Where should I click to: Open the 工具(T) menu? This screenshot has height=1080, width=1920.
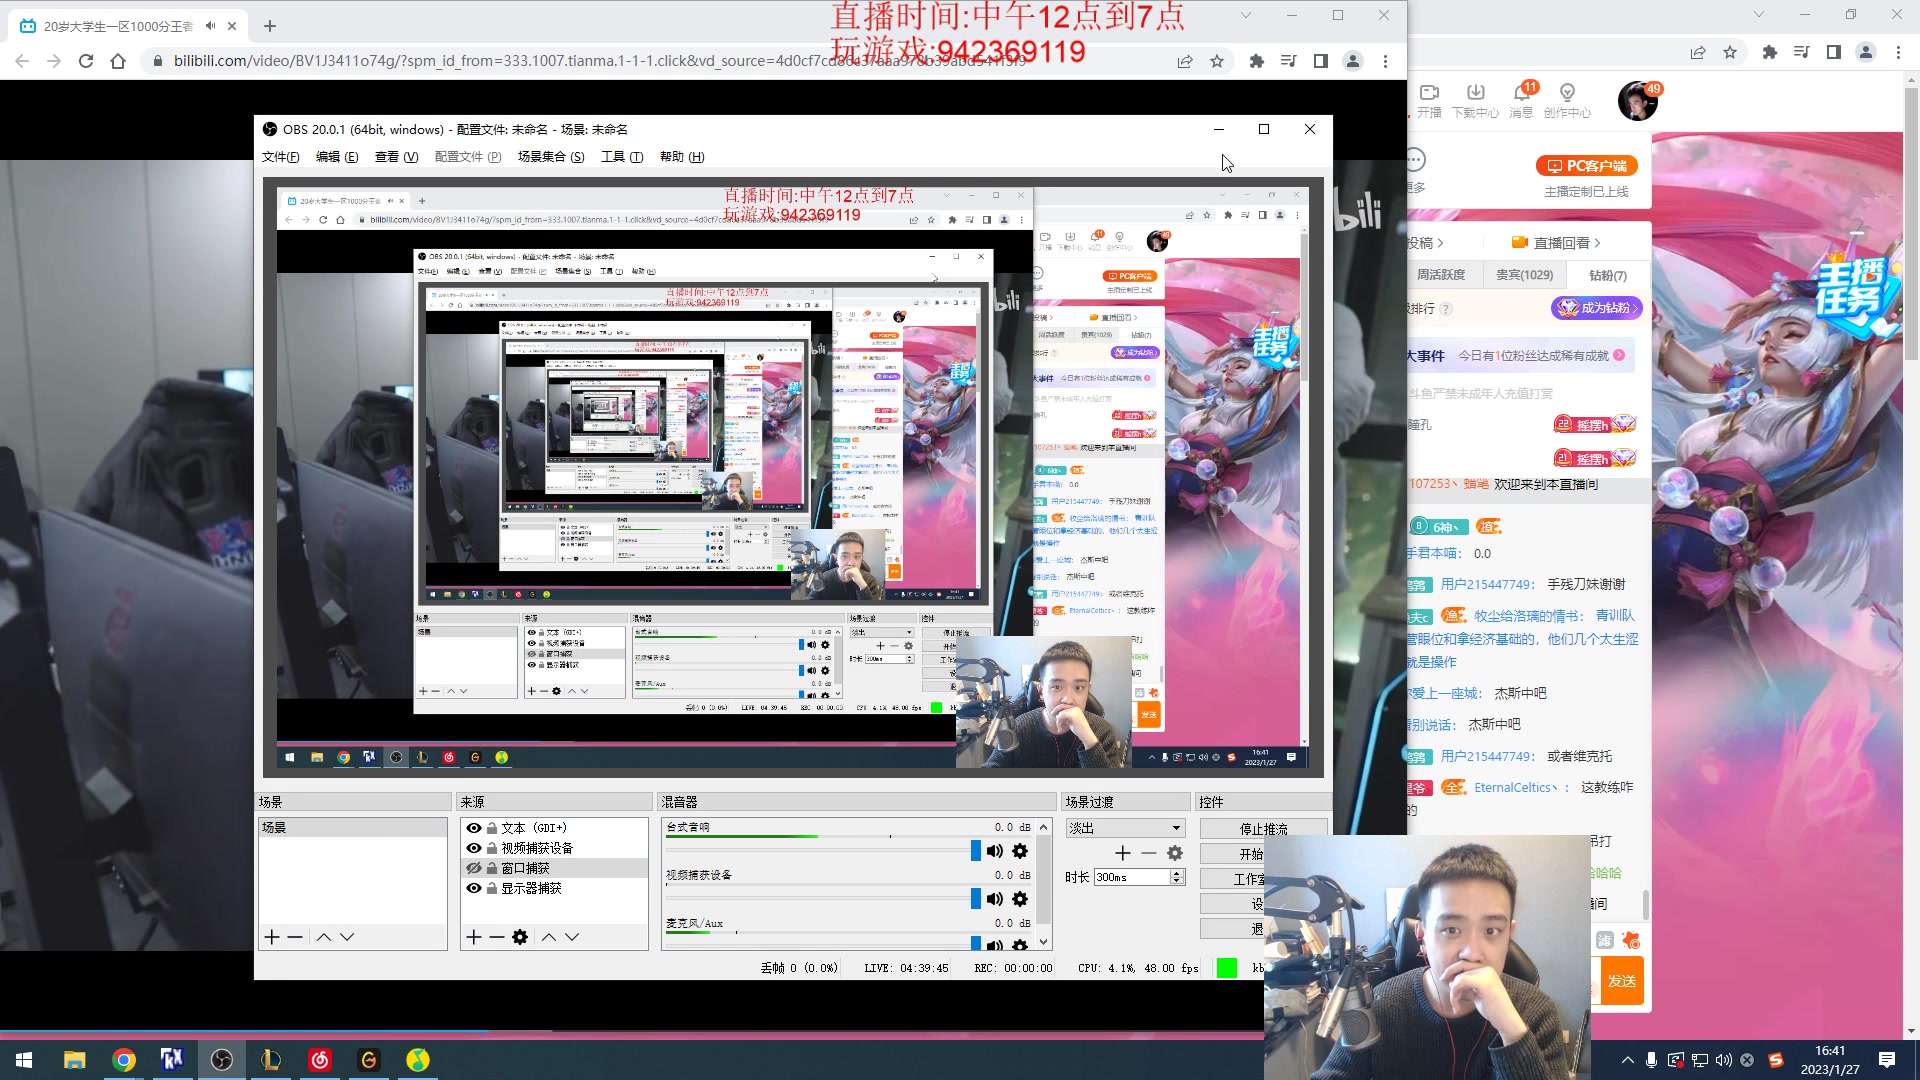[x=621, y=157]
